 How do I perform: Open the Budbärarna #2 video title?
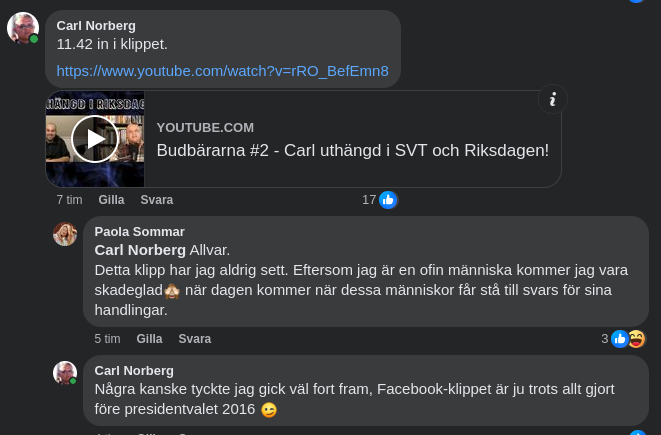point(352,150)
